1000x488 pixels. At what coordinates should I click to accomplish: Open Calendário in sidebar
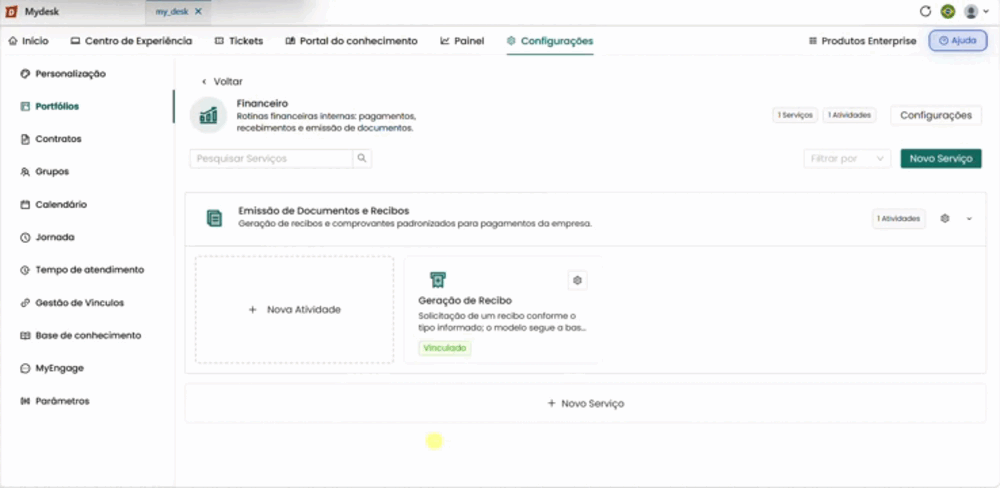[x=54, y=205]
